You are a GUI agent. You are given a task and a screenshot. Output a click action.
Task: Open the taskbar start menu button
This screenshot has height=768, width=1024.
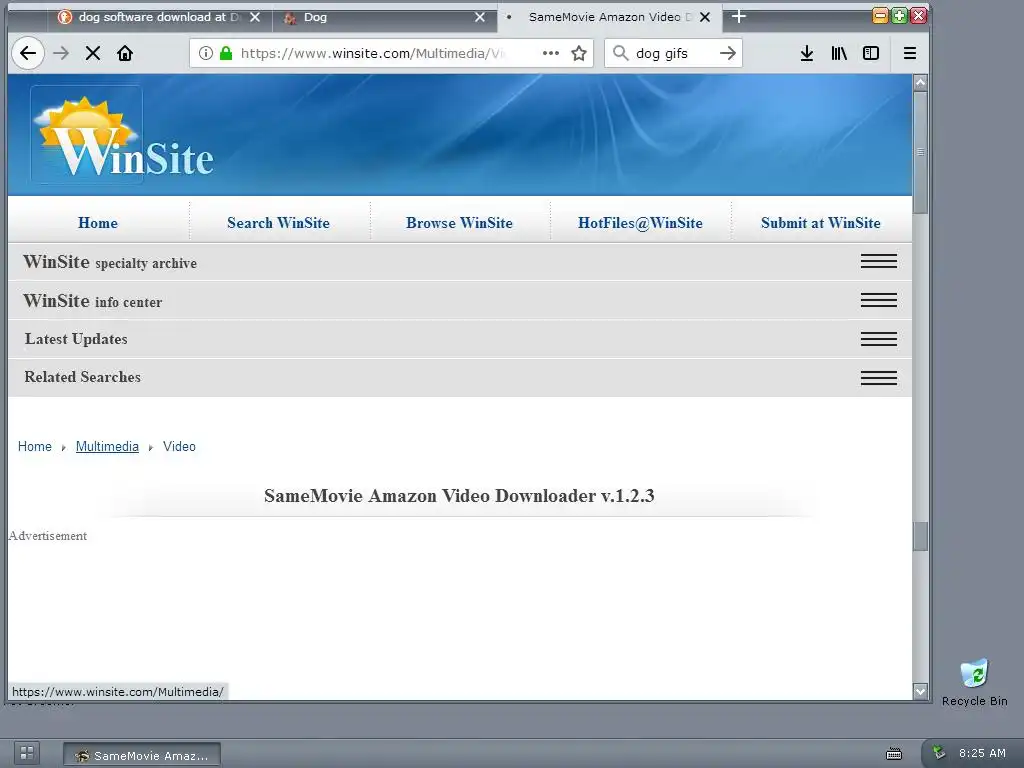point(27,753)
